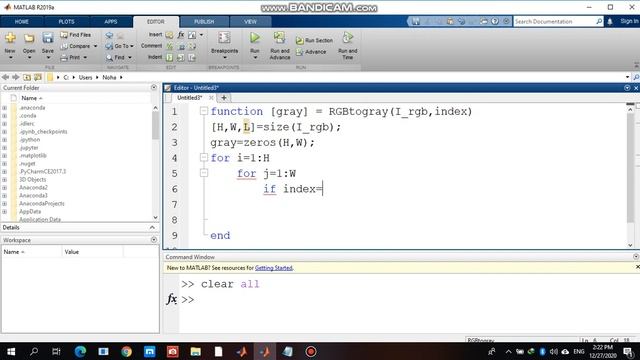Switch to the PLOTS ribbon tab

click(x=66, y=22)
